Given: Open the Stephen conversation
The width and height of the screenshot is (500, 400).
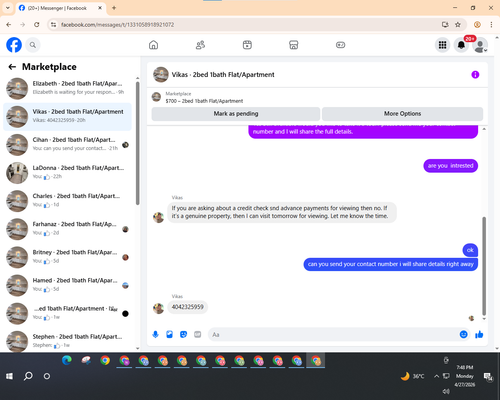Looking at the screenshot, I should (67, 341).
